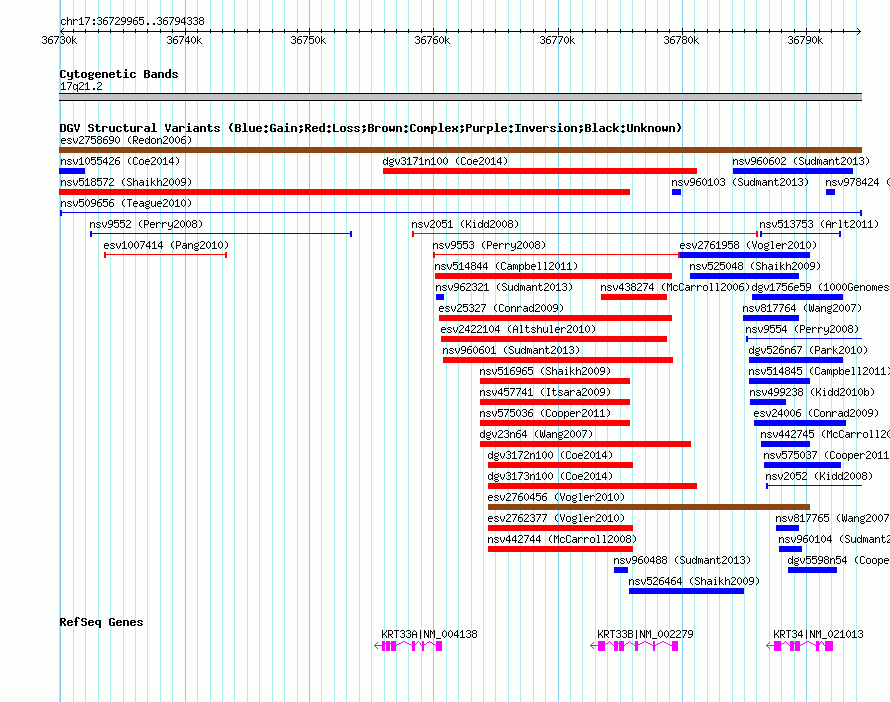Click the dgv3172n100 (Coe2014) label

[x=550, y=455]
